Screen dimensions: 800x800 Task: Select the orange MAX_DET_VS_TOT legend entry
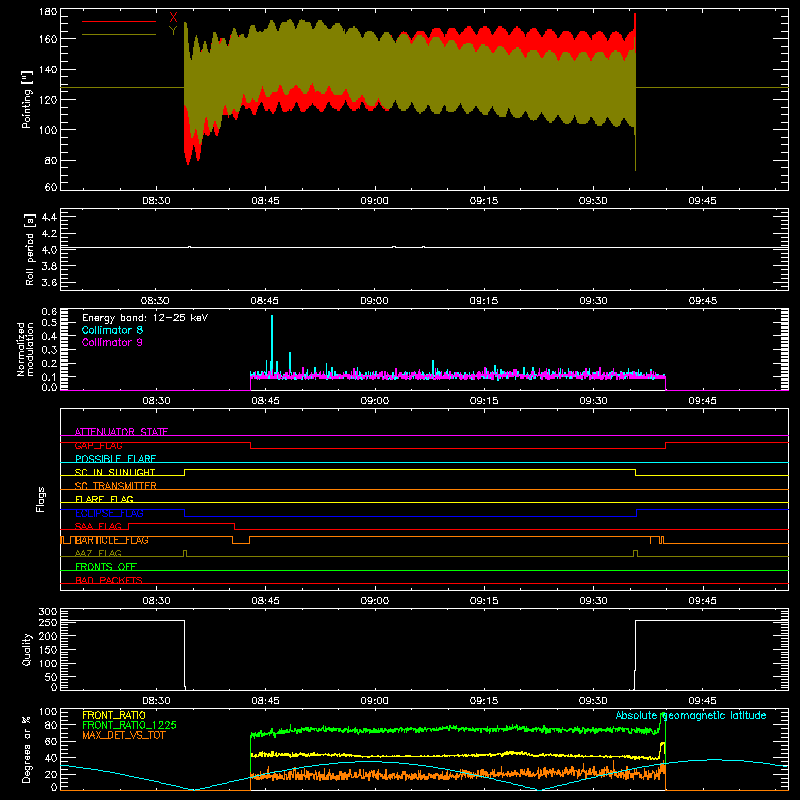124,735
